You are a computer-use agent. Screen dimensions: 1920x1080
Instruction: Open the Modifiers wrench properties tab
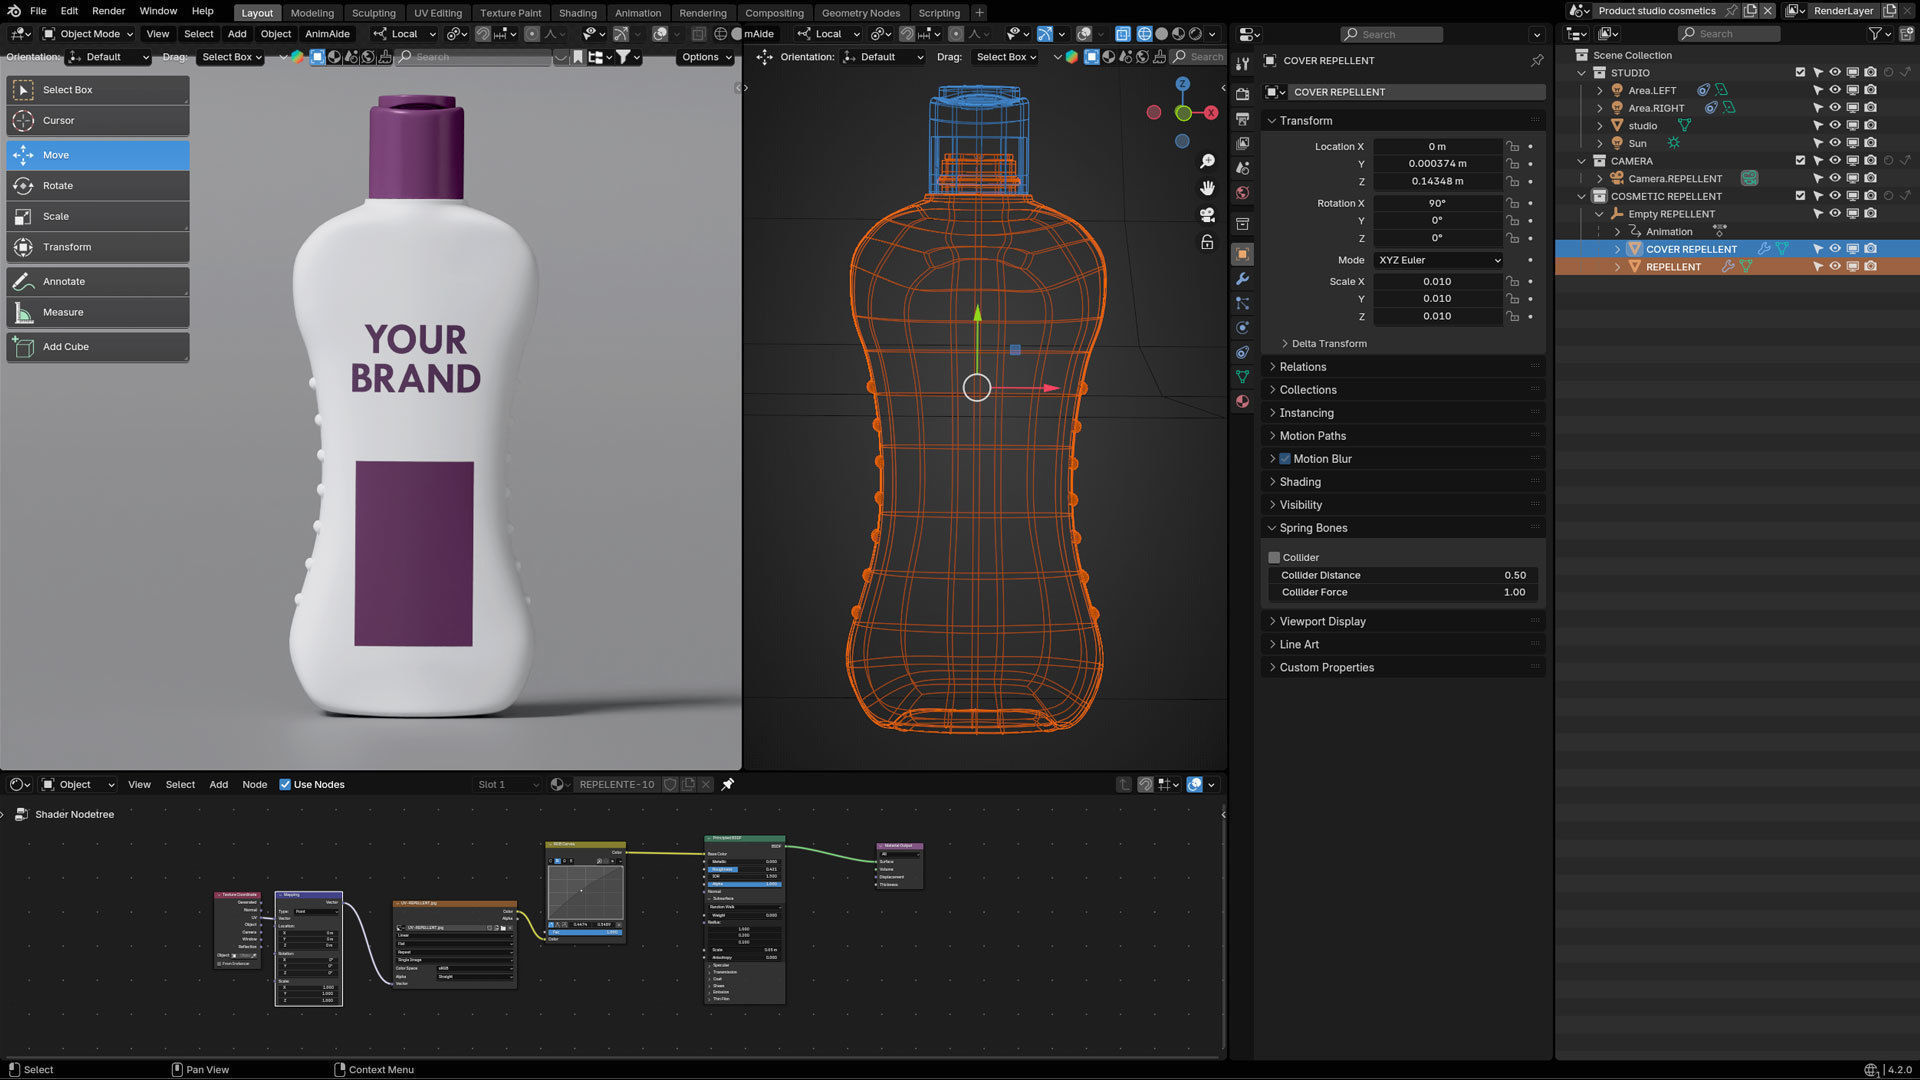(1242, 279)
